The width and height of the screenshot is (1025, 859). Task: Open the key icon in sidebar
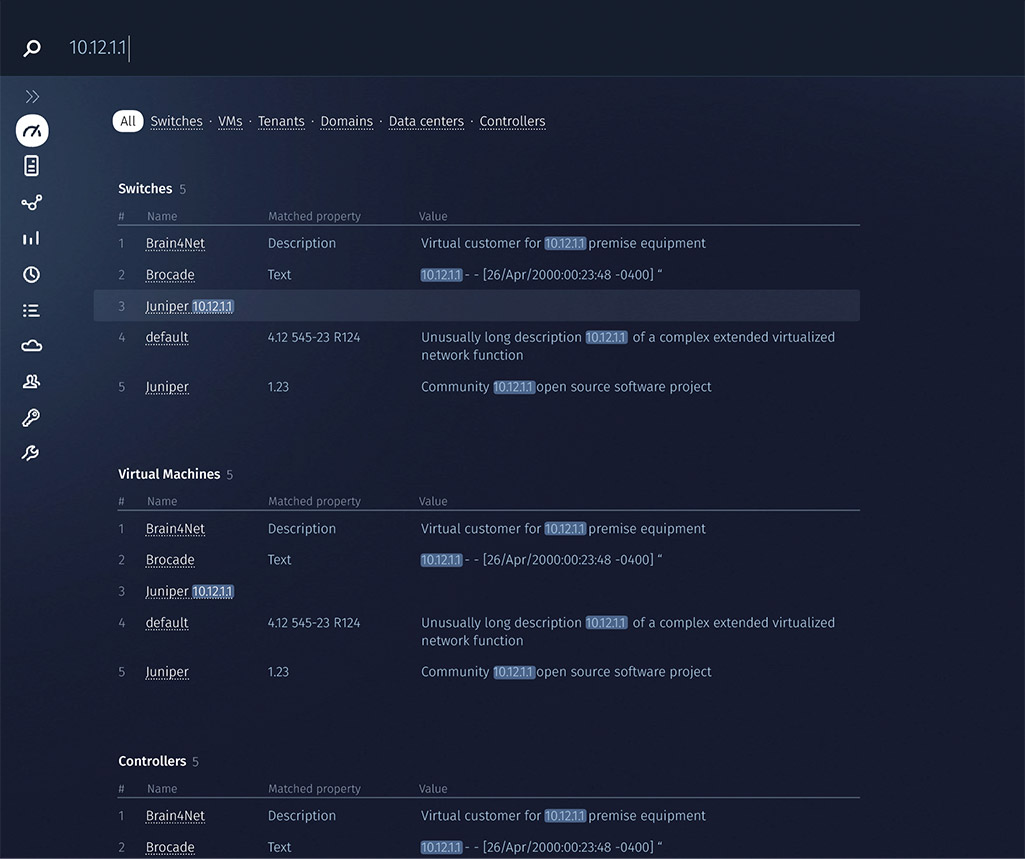(x=32, y=418)
